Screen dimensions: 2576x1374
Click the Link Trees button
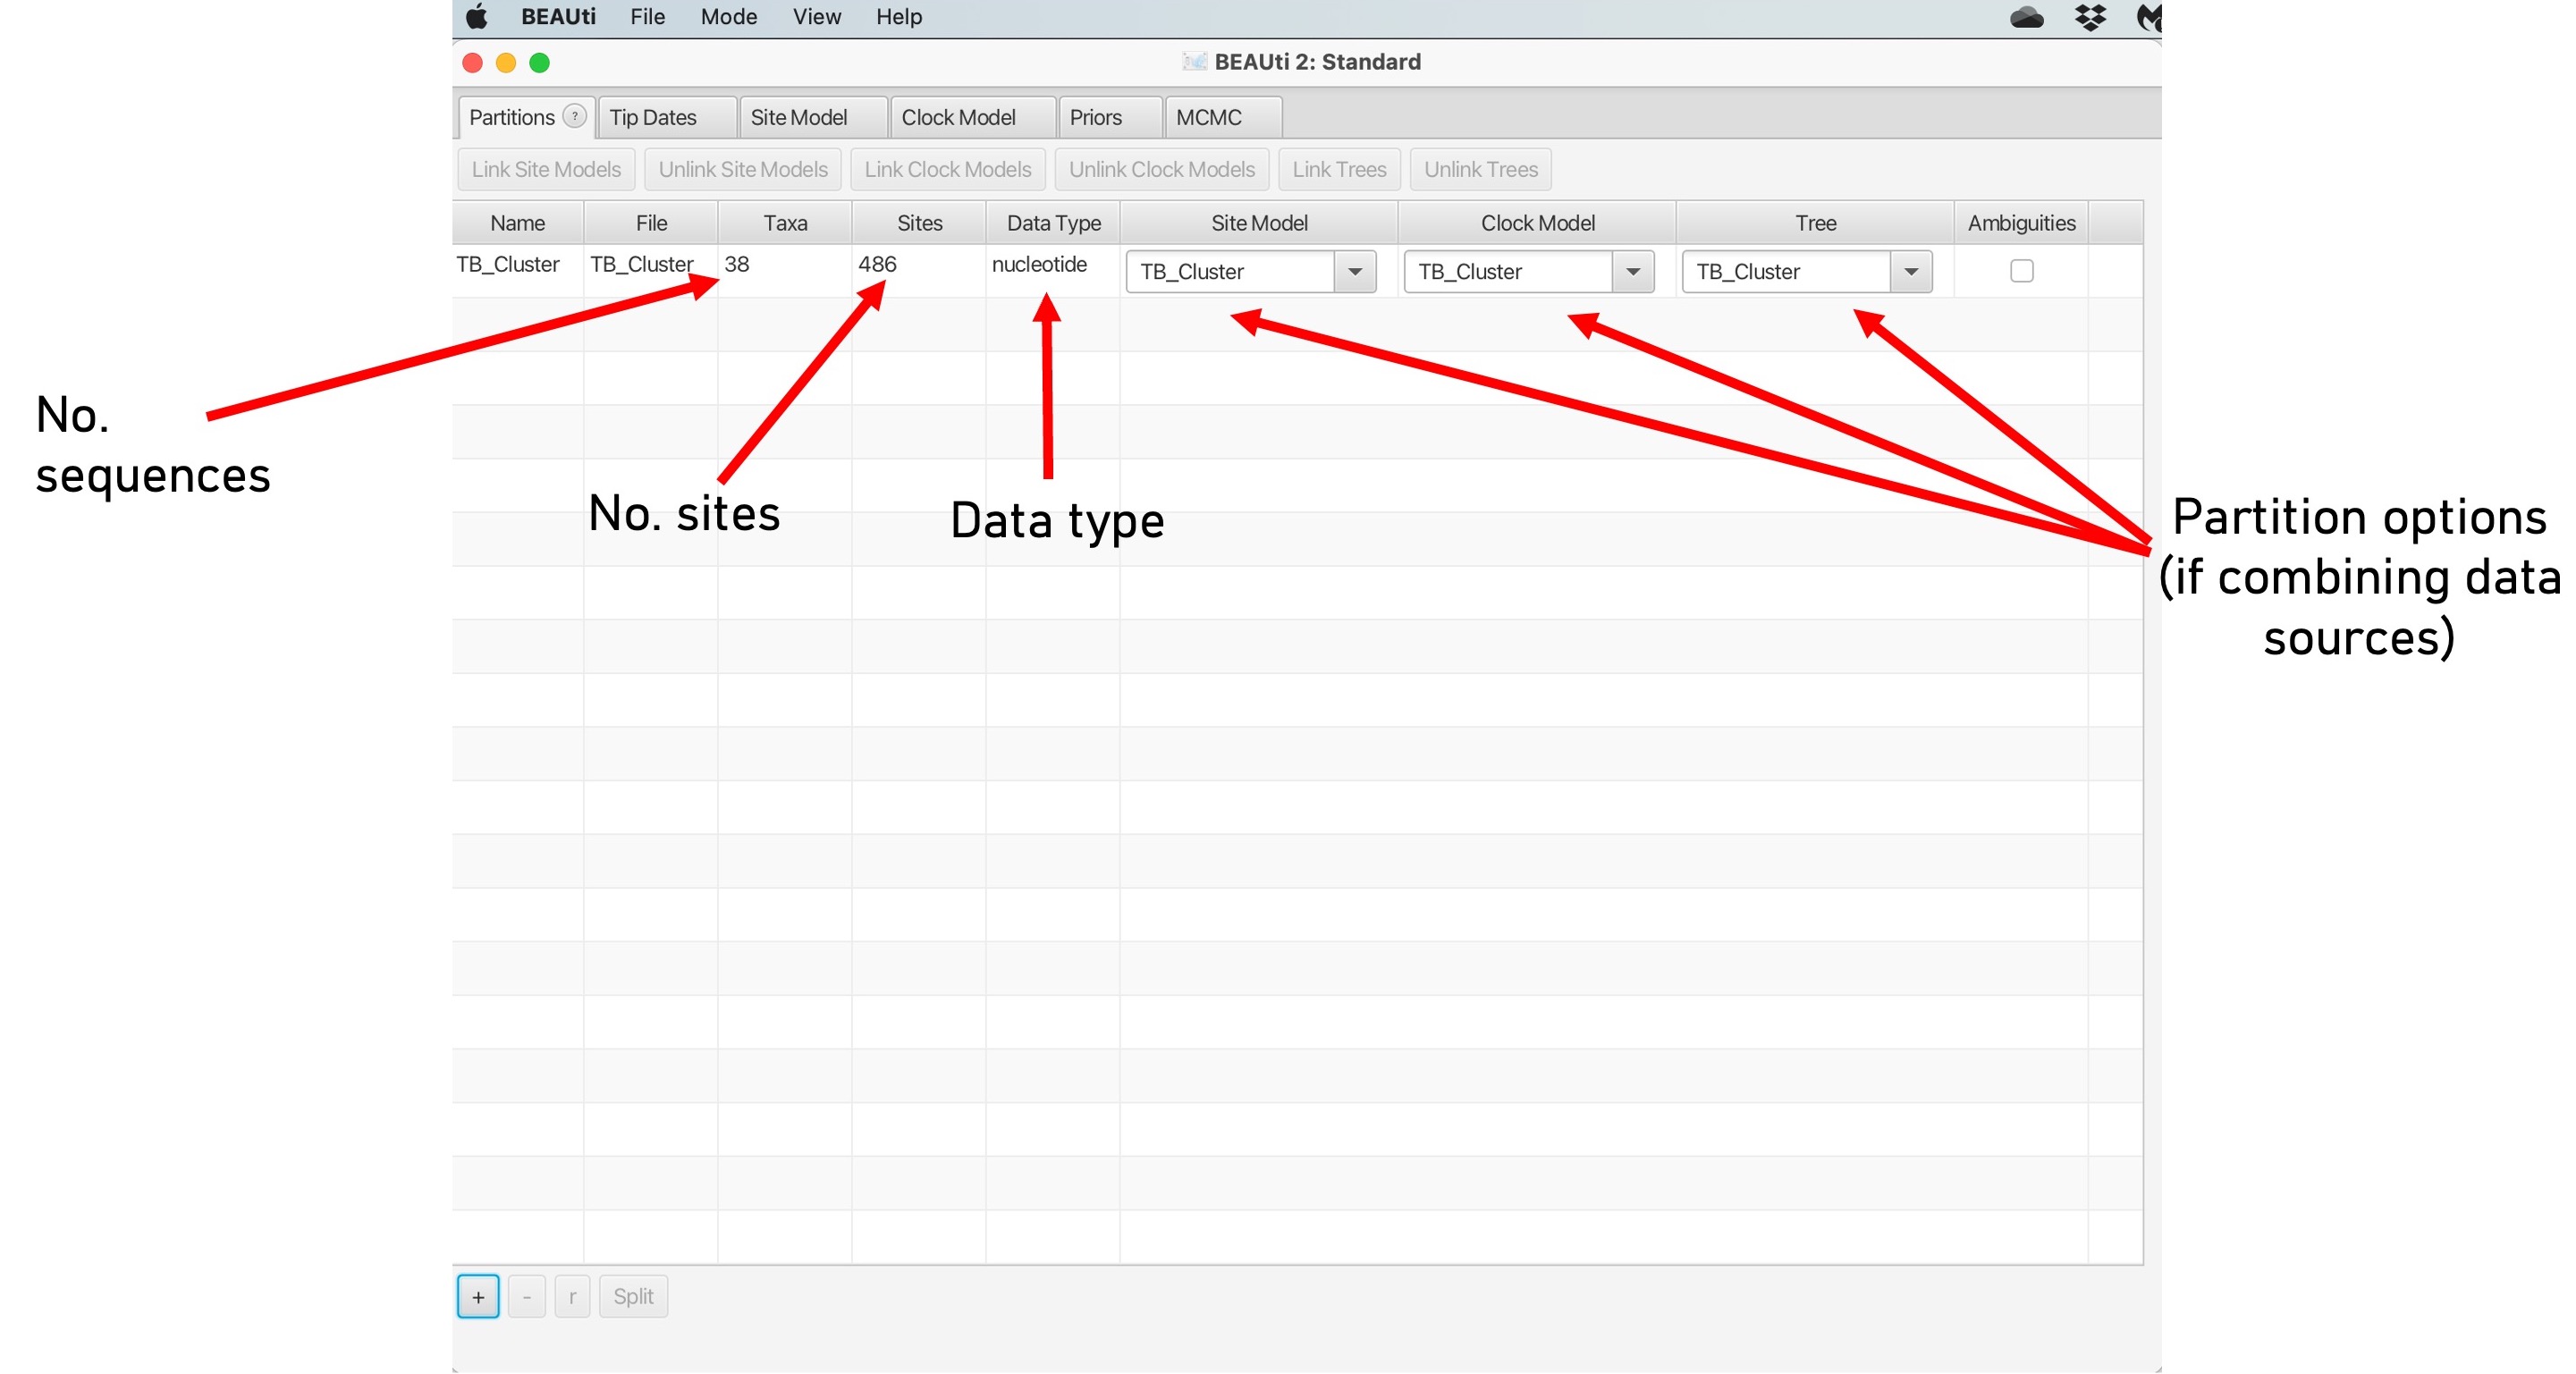pyautogui.click(x=1339, y=169)
